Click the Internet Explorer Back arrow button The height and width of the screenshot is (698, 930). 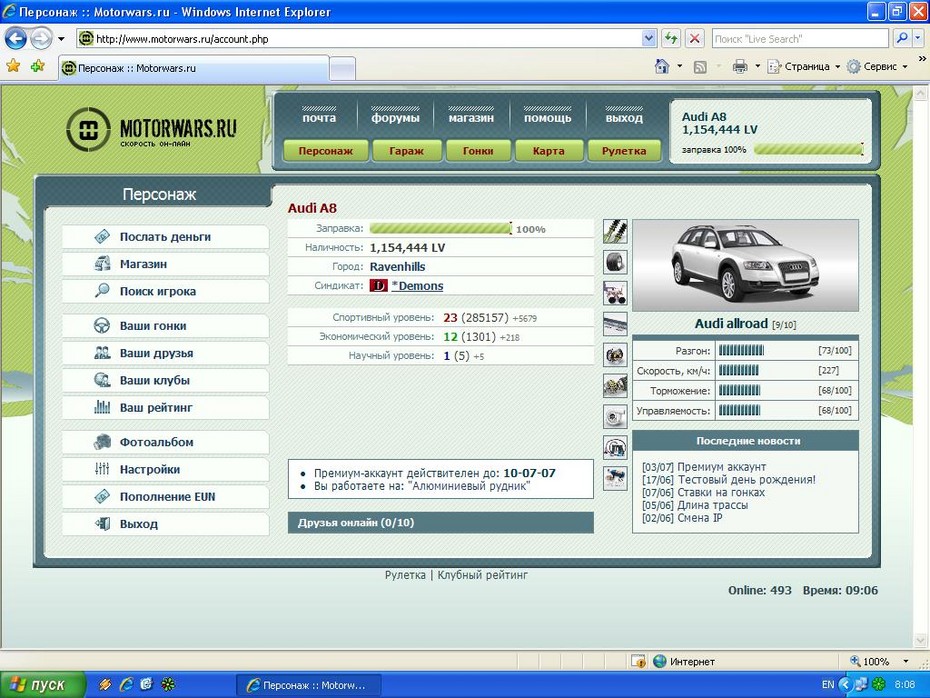click(x=16, y=39)
